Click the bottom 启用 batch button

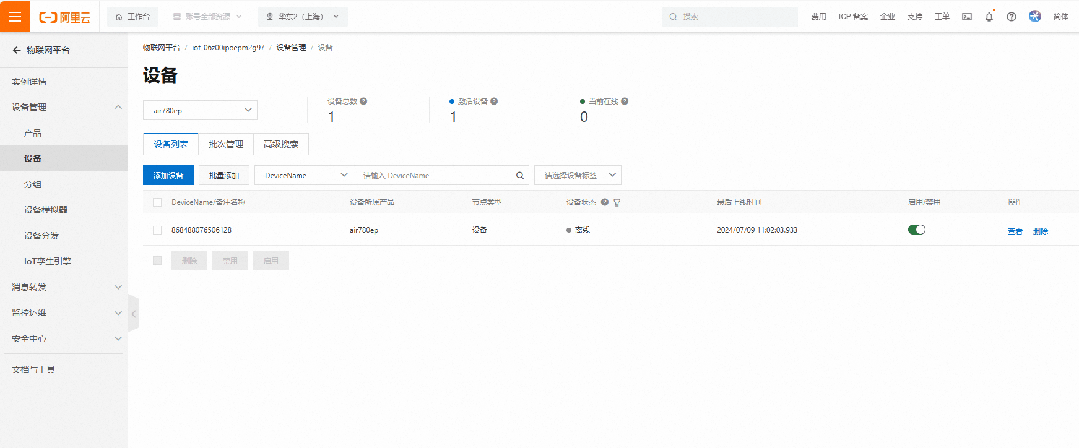[271, 261]
